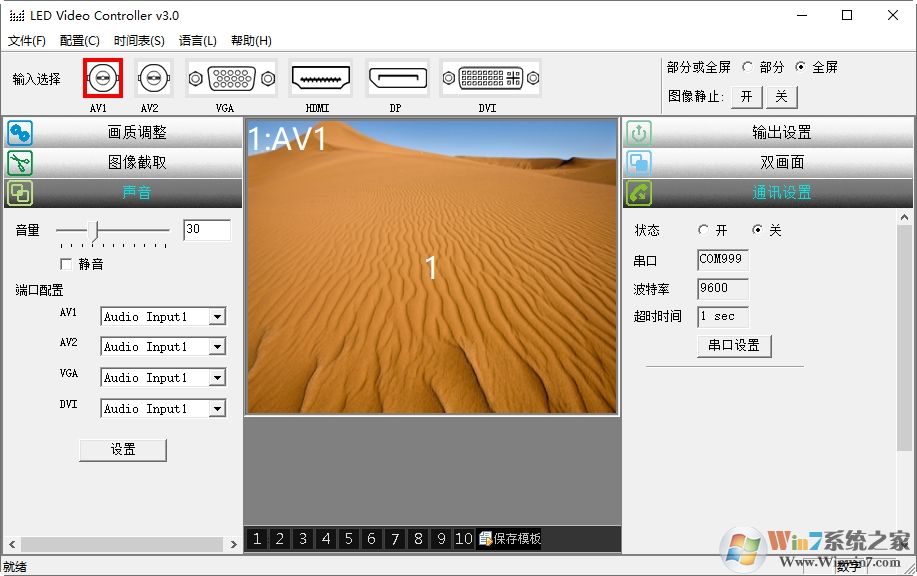Select template preset number 5
The image size is (917, 576).
(x=349, y=538)
